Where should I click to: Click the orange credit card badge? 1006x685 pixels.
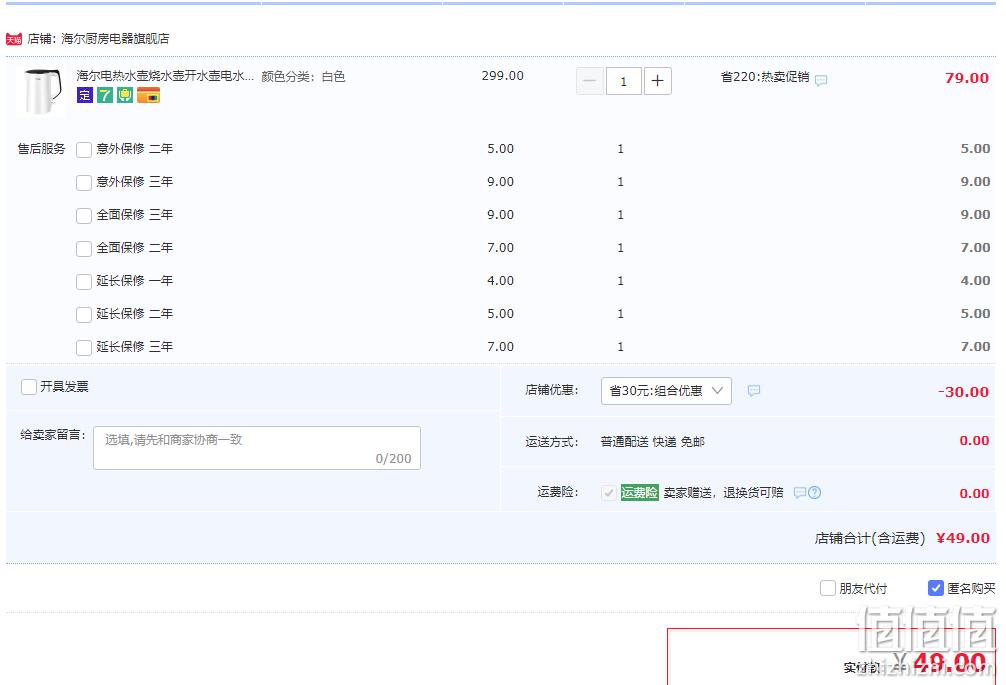coord(148,96)
